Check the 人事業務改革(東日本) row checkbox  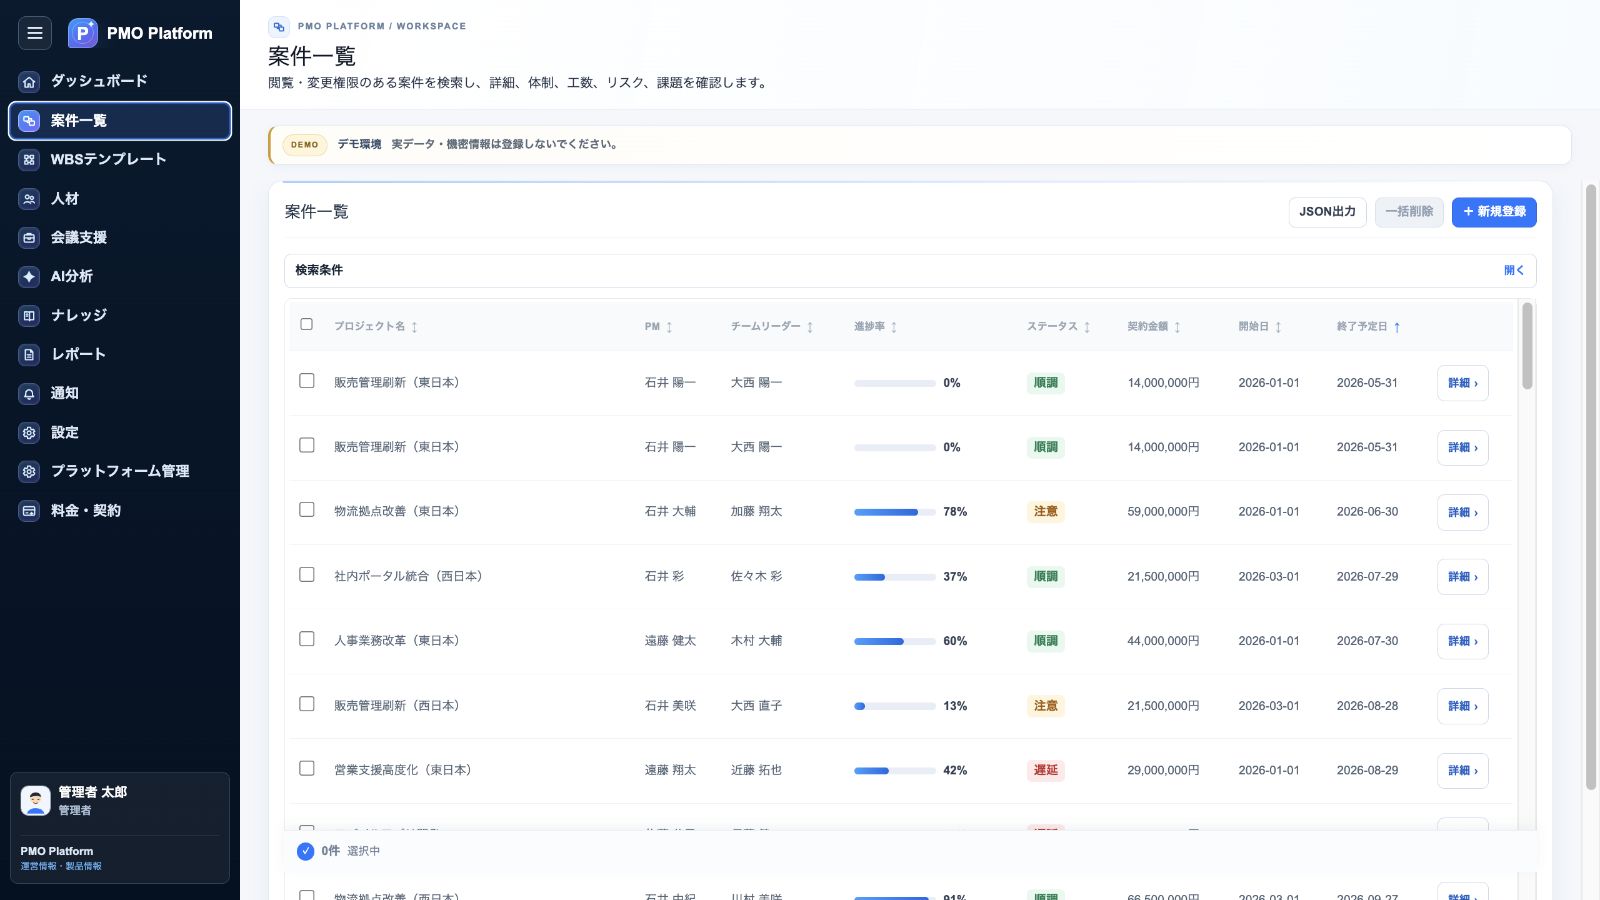pyautogui.click(x=307, y=639)
